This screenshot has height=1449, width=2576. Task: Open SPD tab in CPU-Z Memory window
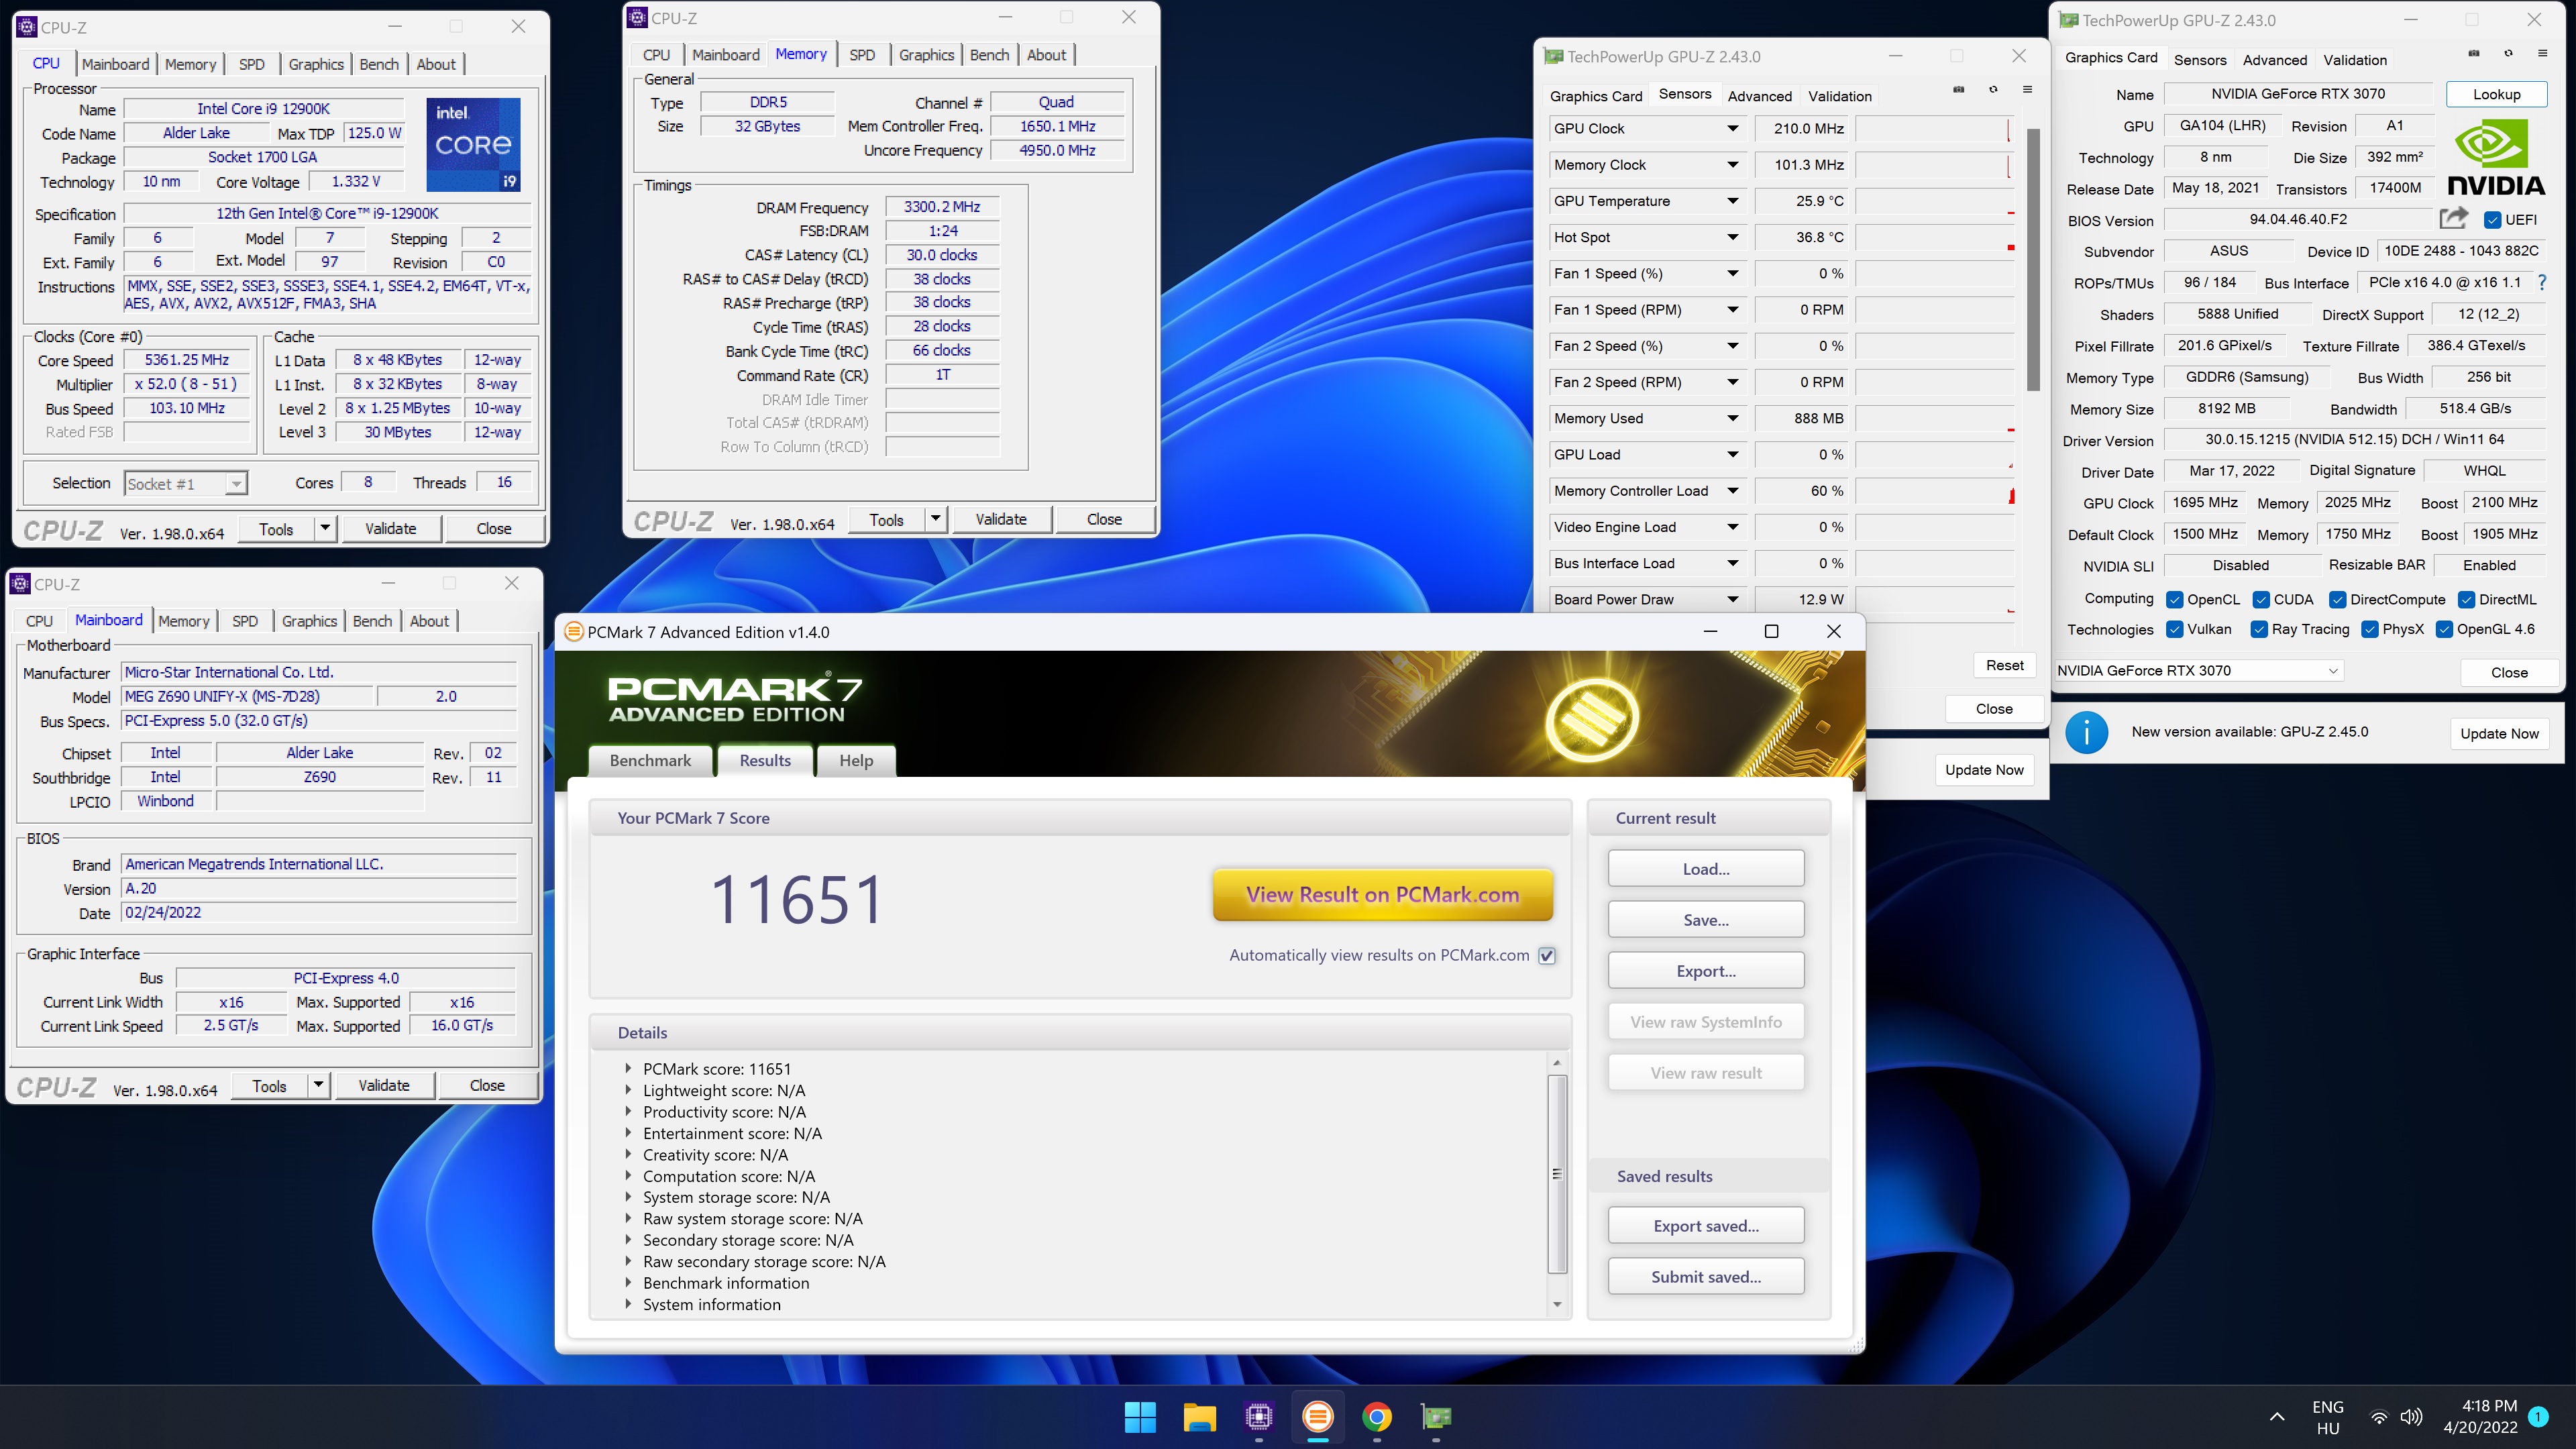pos(862,55)
